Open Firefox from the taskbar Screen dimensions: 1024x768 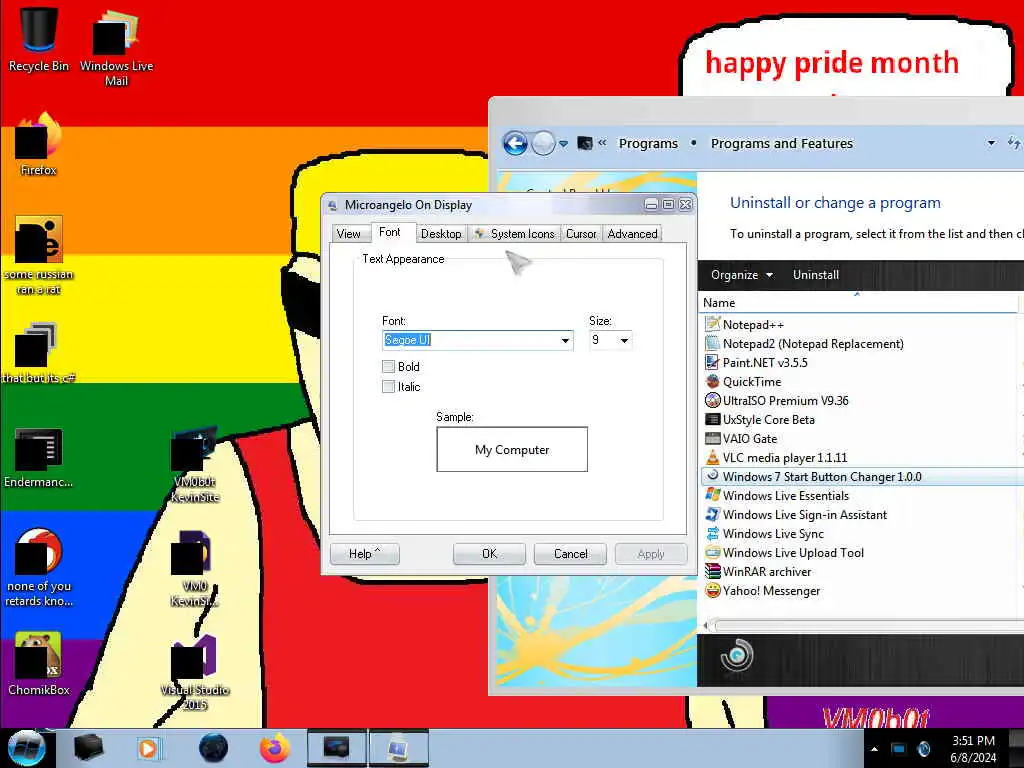pyautogui.click(x=274, y=748)
